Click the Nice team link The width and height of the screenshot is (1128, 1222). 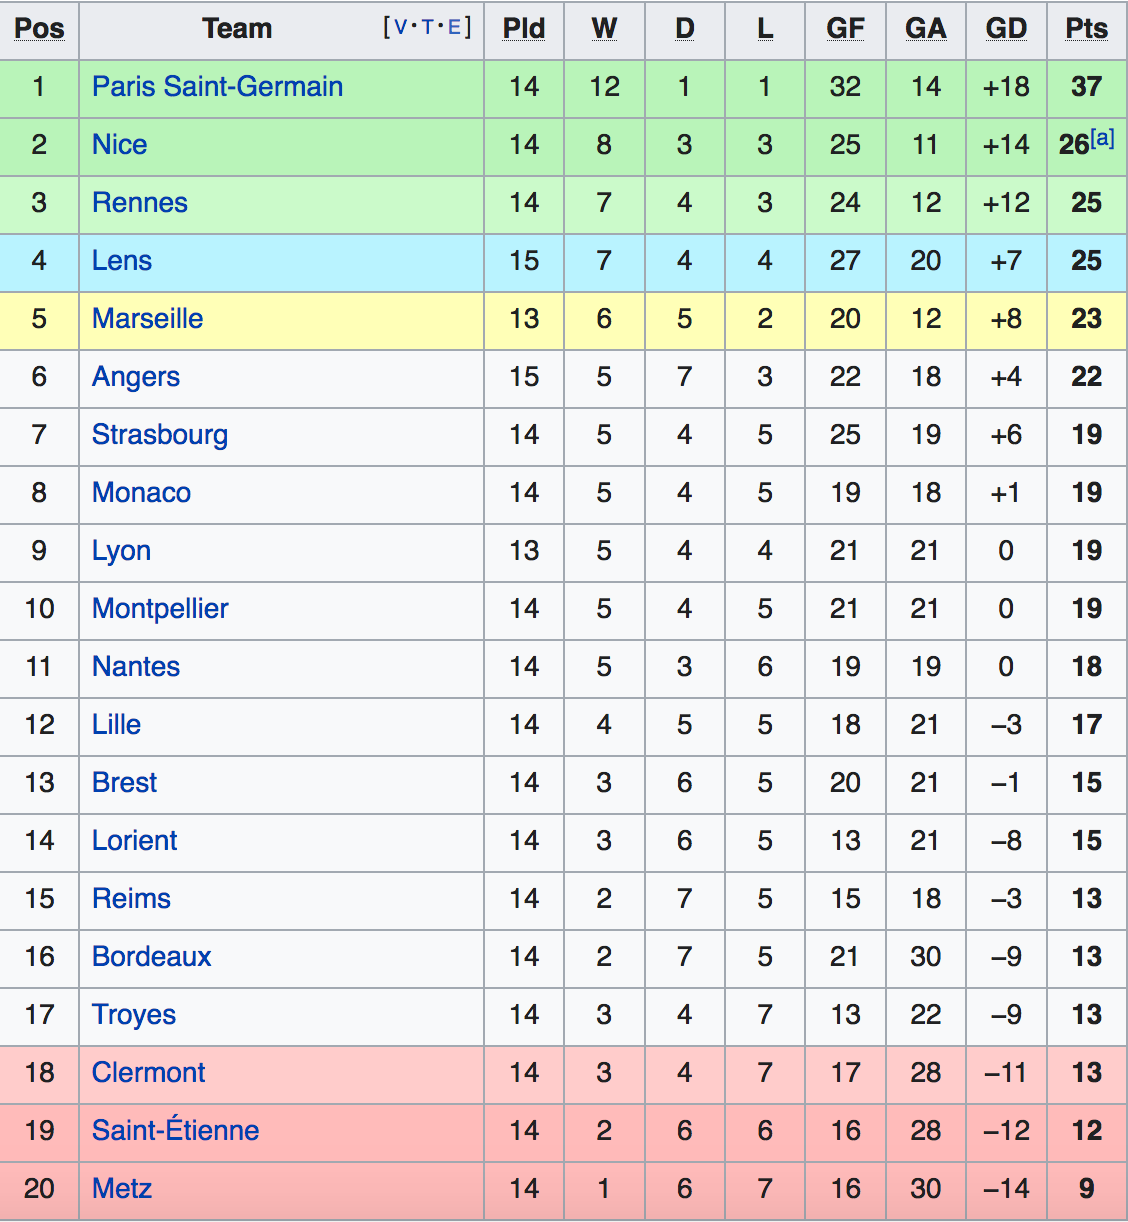coord(119,145)
